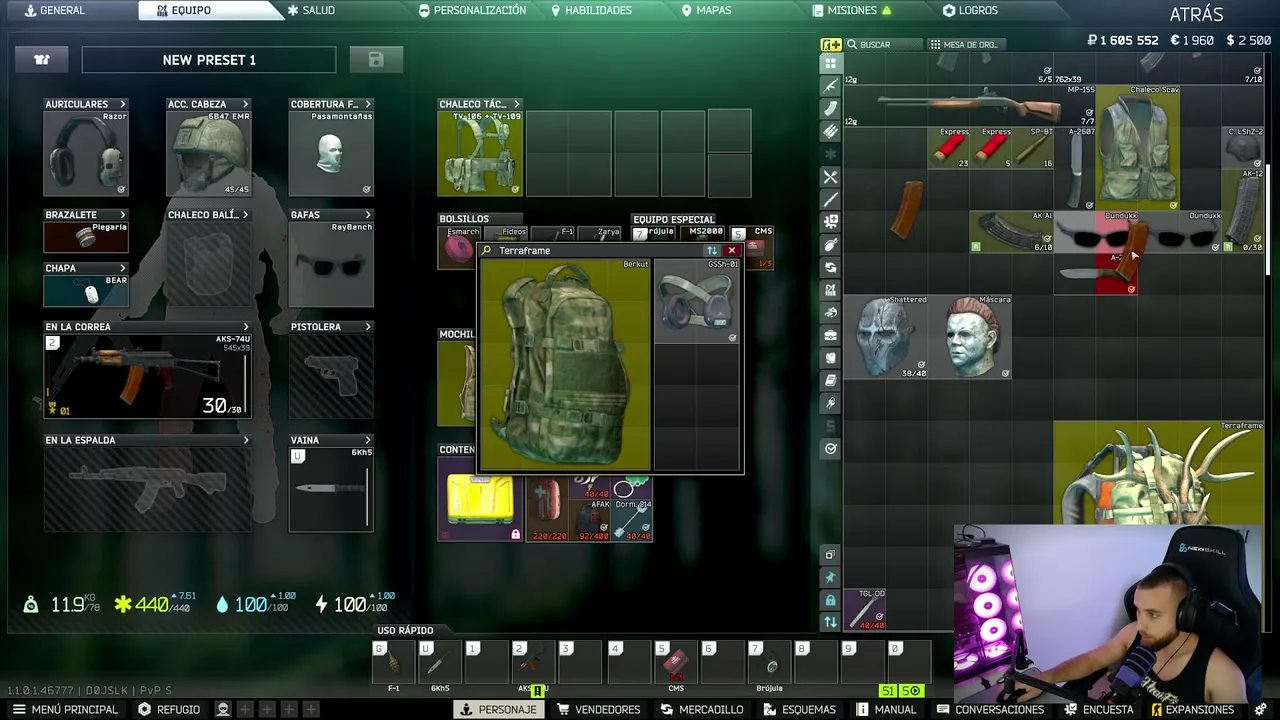
Task: Expand the Brazalete slot arrow
Action: coord(123,215)
